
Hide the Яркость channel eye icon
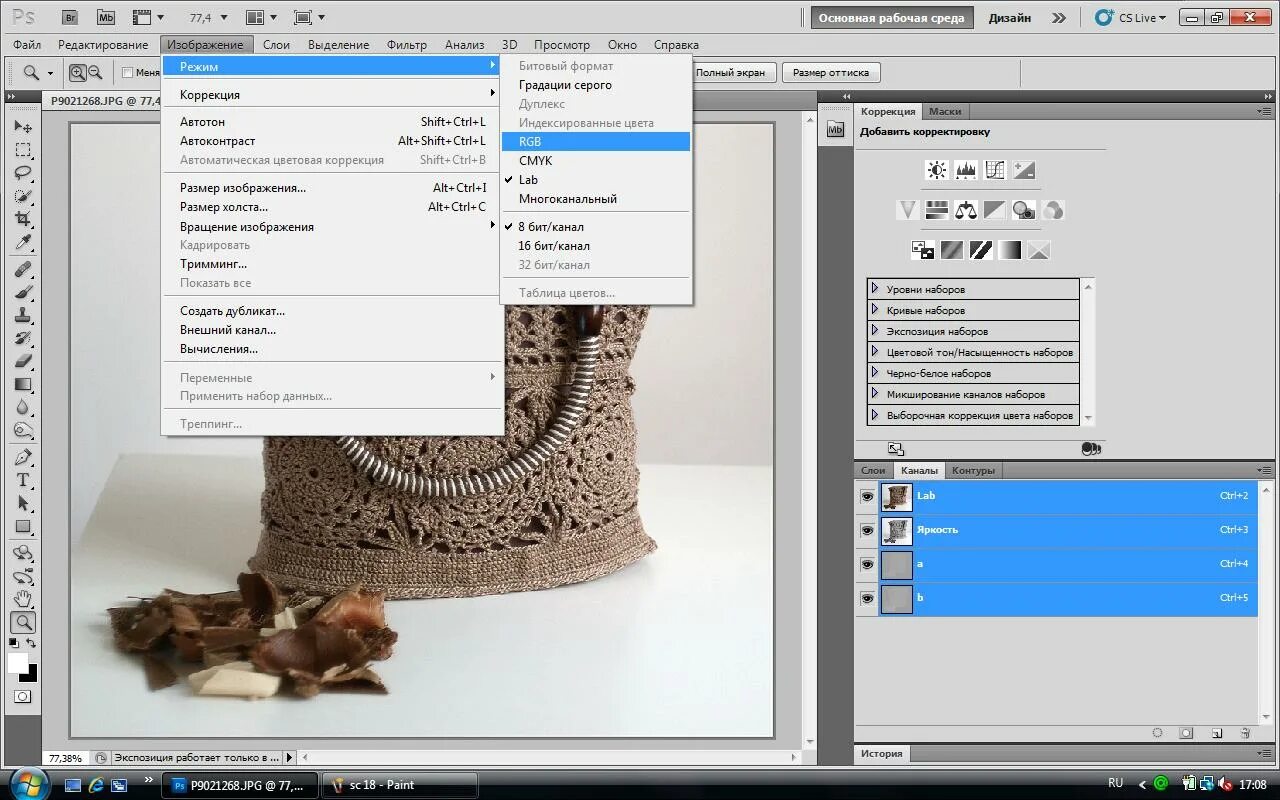pyautogui.click(x=867, y=530)
